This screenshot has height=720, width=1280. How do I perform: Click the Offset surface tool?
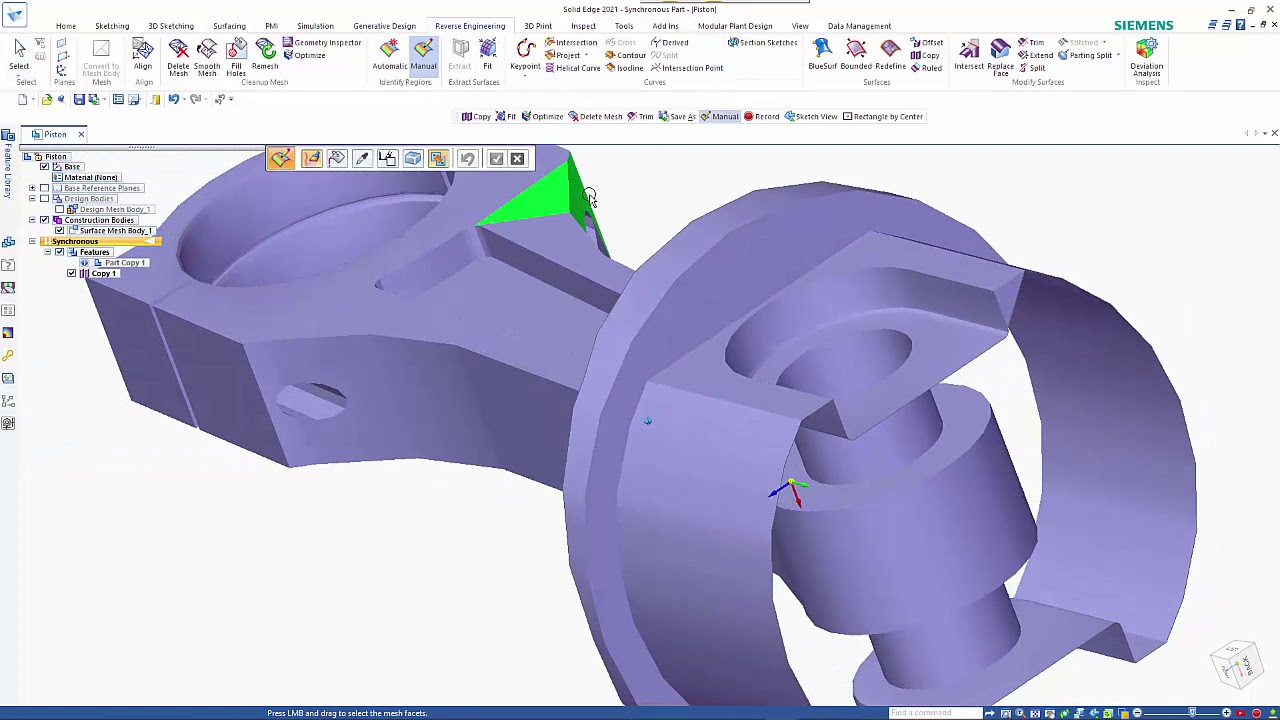coord(926,43)
